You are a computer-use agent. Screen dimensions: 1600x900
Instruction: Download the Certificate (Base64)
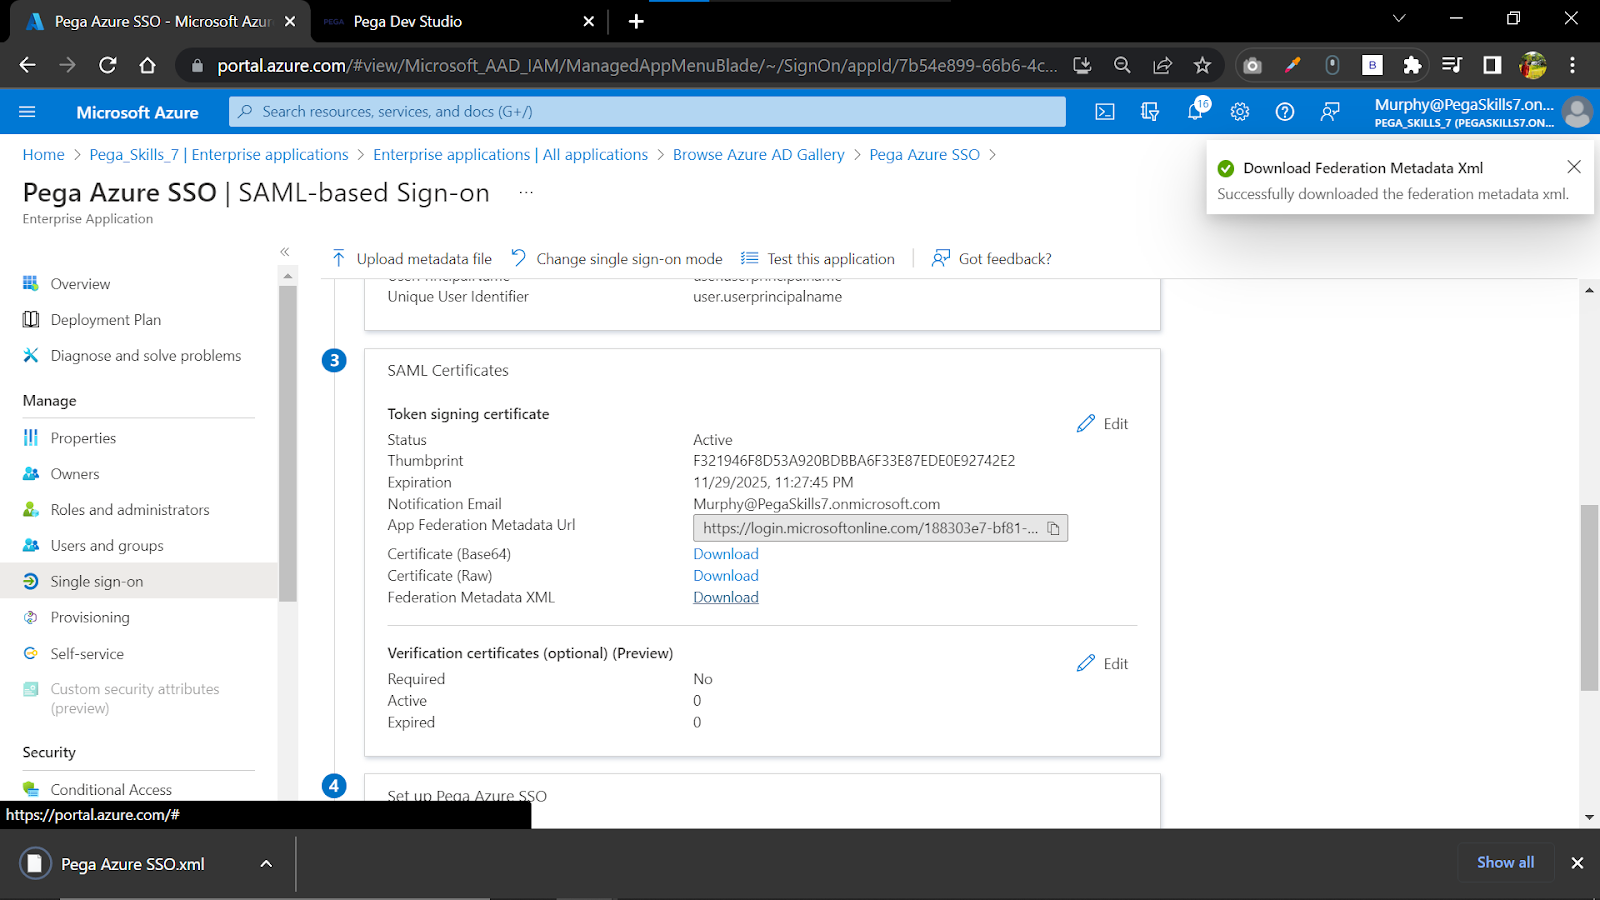click(726, 554)
